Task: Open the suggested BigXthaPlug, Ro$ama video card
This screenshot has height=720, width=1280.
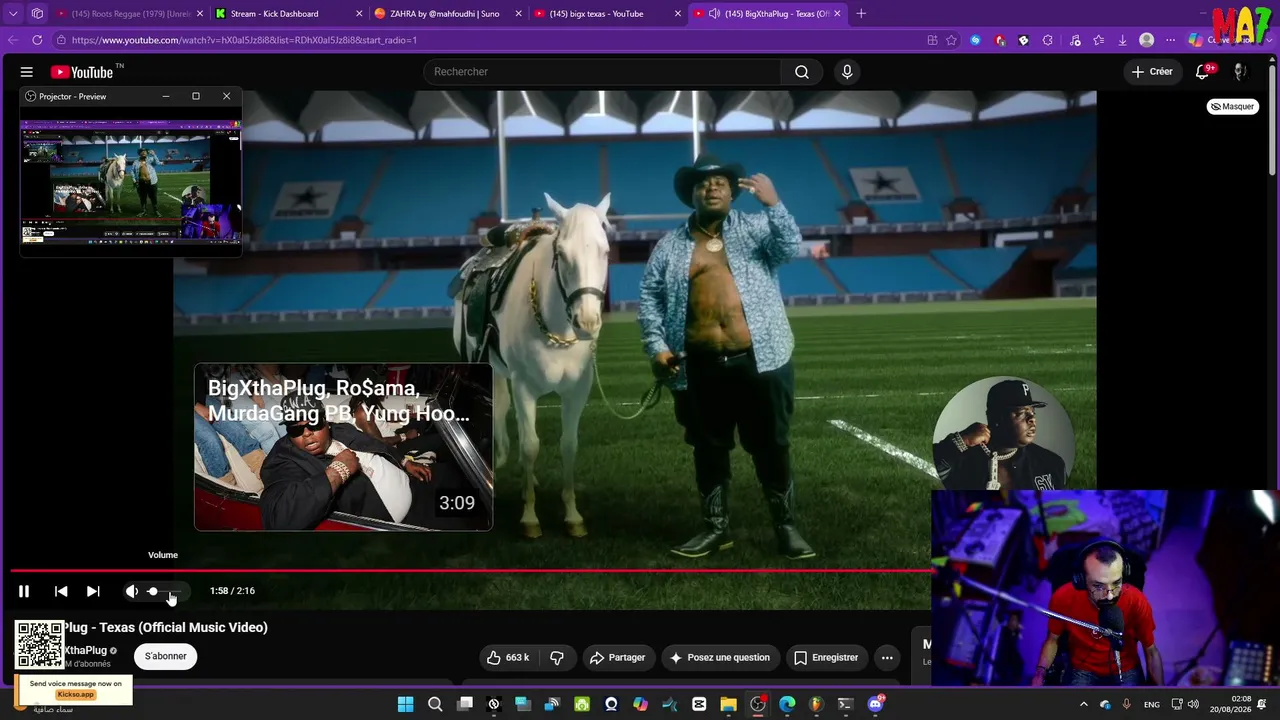Action: coord(343,447)
